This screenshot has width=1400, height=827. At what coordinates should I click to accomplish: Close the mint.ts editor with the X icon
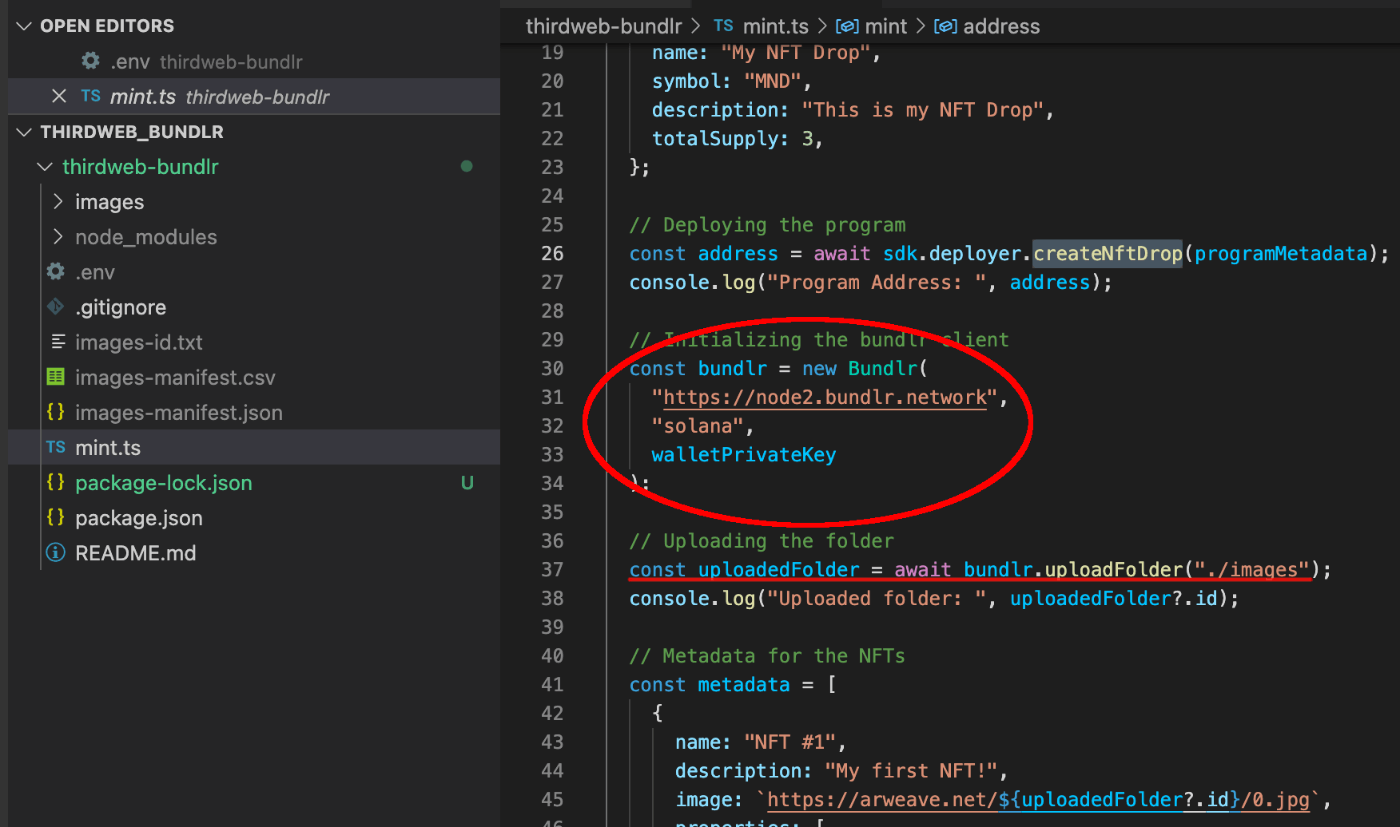point(59,97)
